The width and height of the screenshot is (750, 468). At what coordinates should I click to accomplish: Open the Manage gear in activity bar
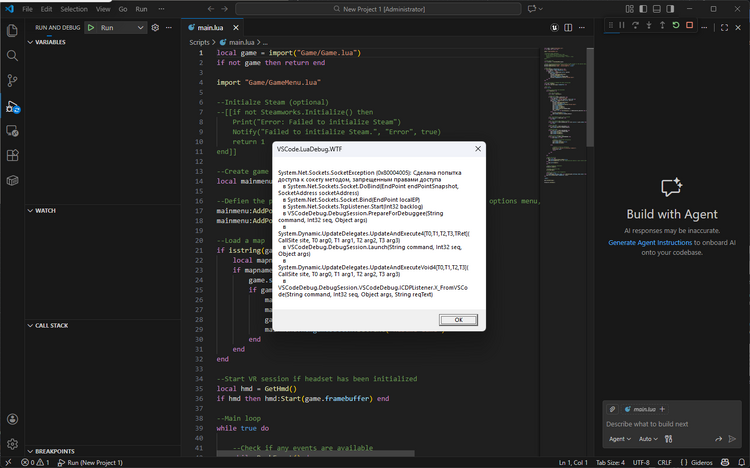[12, 444]
